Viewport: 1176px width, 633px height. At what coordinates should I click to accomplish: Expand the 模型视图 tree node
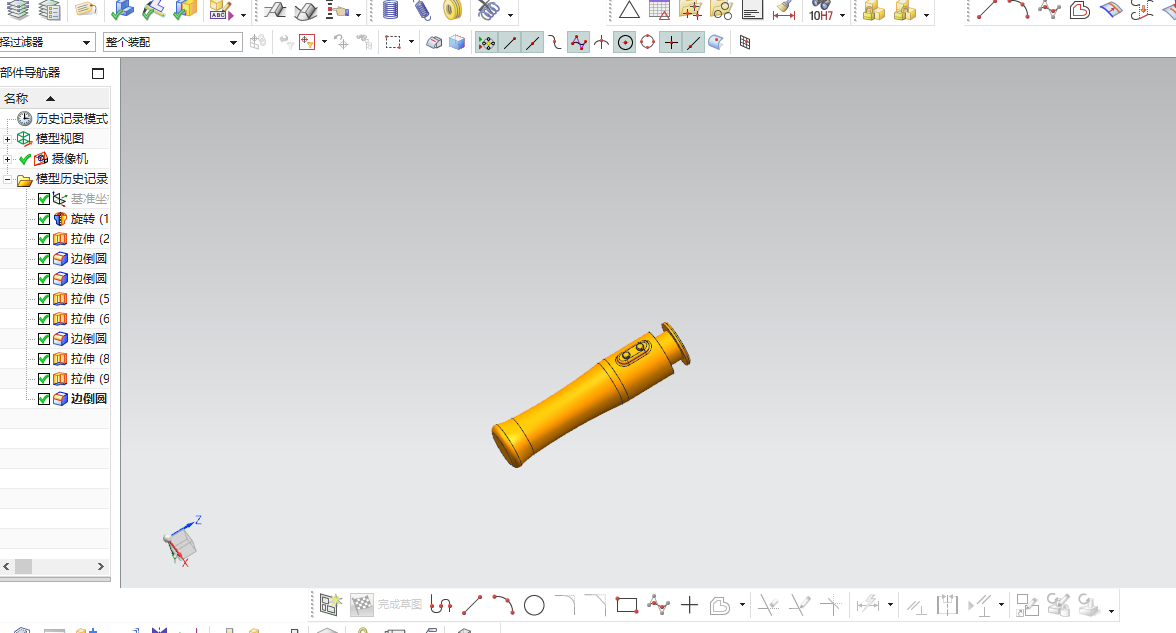[x=8, y=140]
